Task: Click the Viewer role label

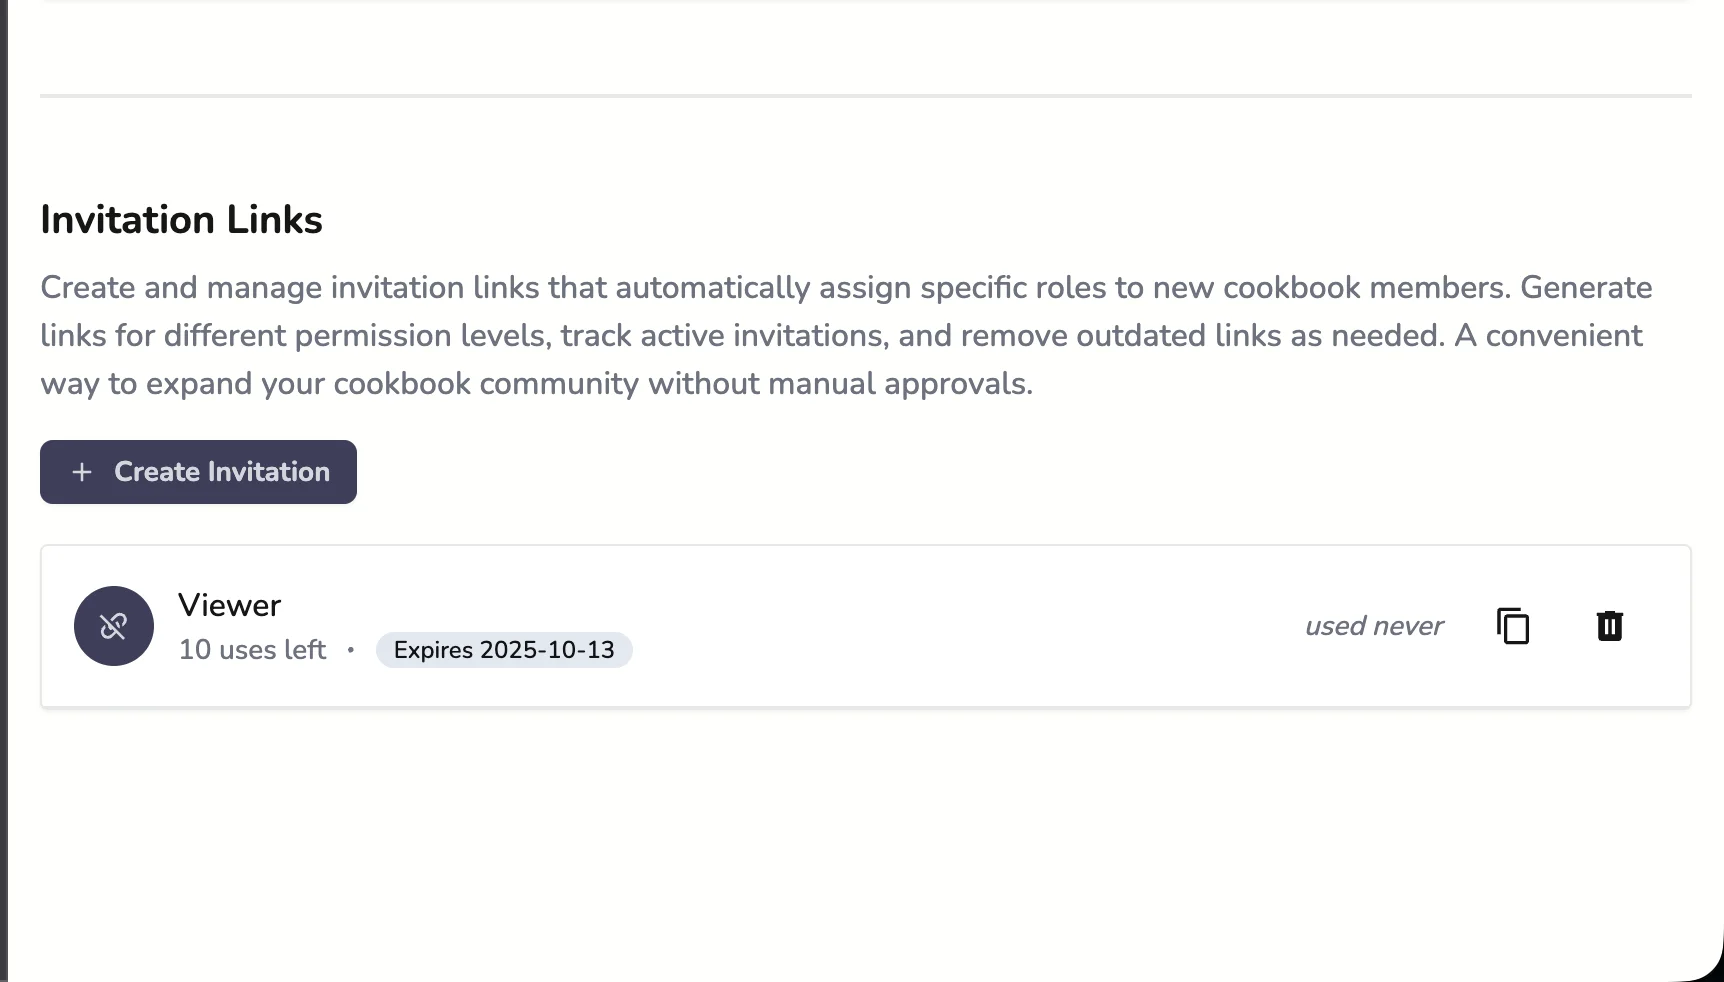Action: tap(229, 605)
